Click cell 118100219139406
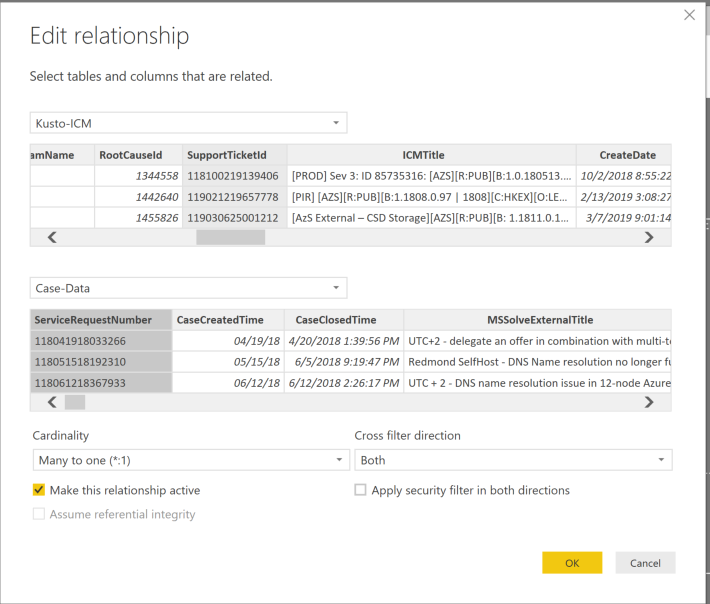The height and width of the screenshot is (604, 710). (x=235, y=176)
